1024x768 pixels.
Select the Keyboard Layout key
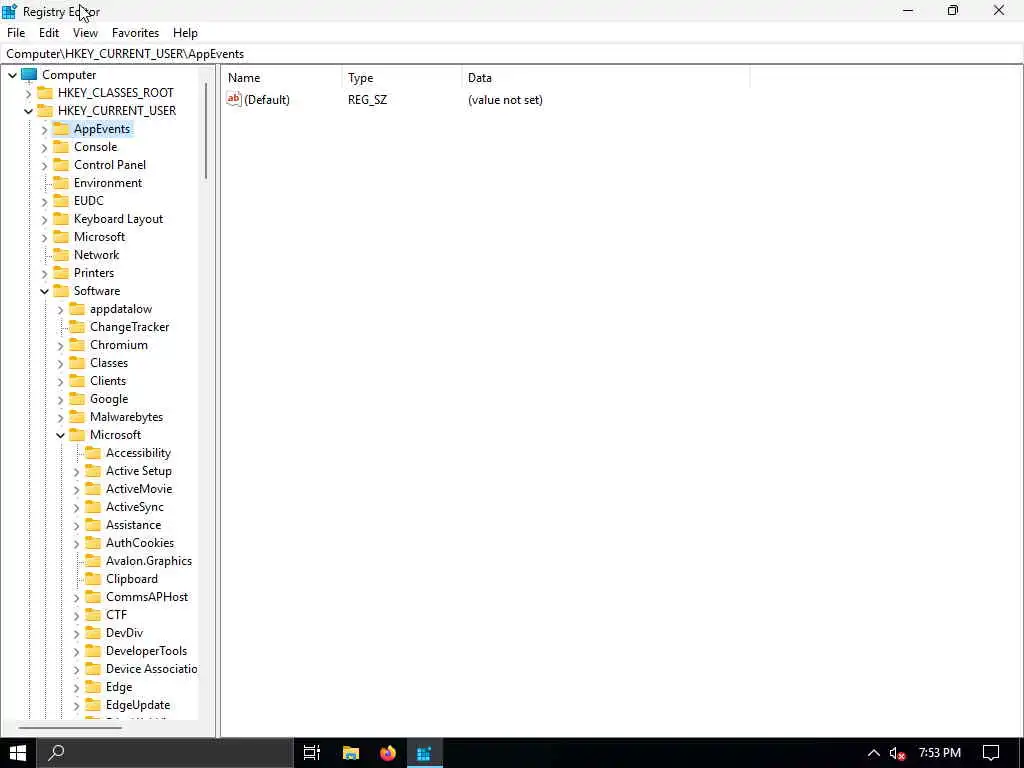click(118, 219)
